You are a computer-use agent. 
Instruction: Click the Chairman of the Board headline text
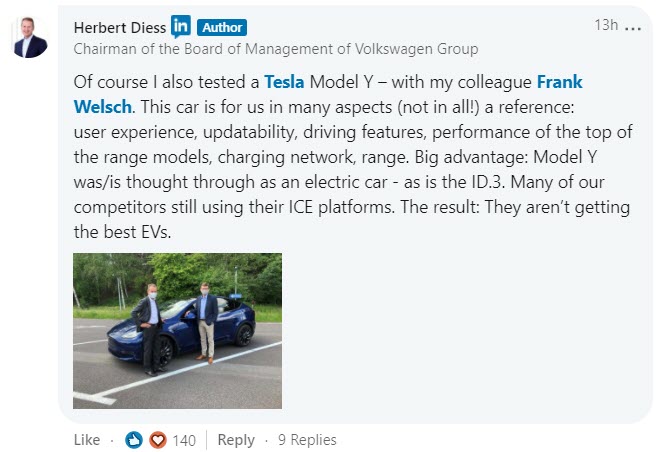pyautogui.click(x=276, y=49)
